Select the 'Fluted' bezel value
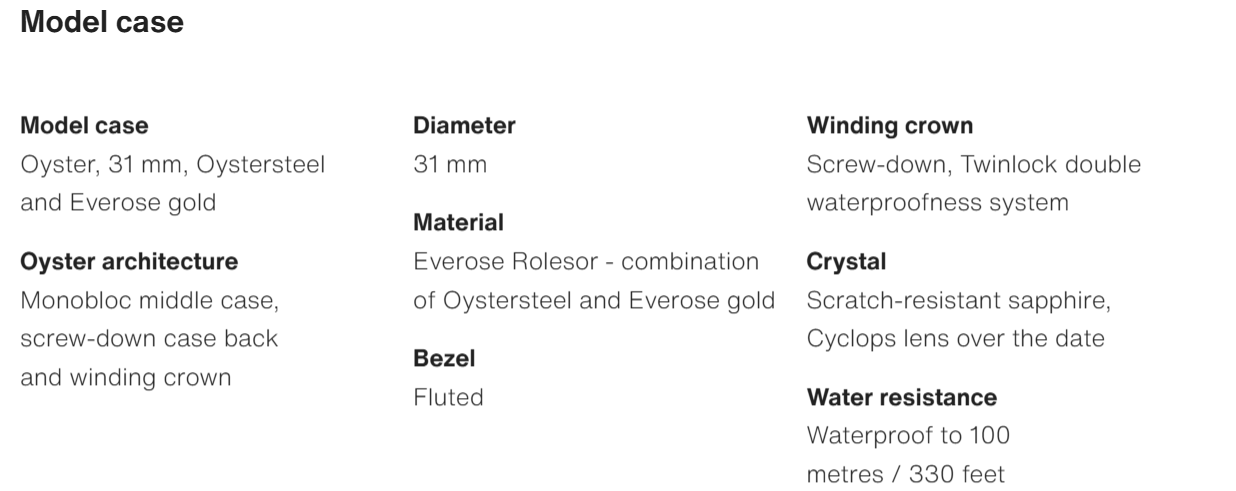This screenshot has width=1236, height=491. (x=448, y=397)
